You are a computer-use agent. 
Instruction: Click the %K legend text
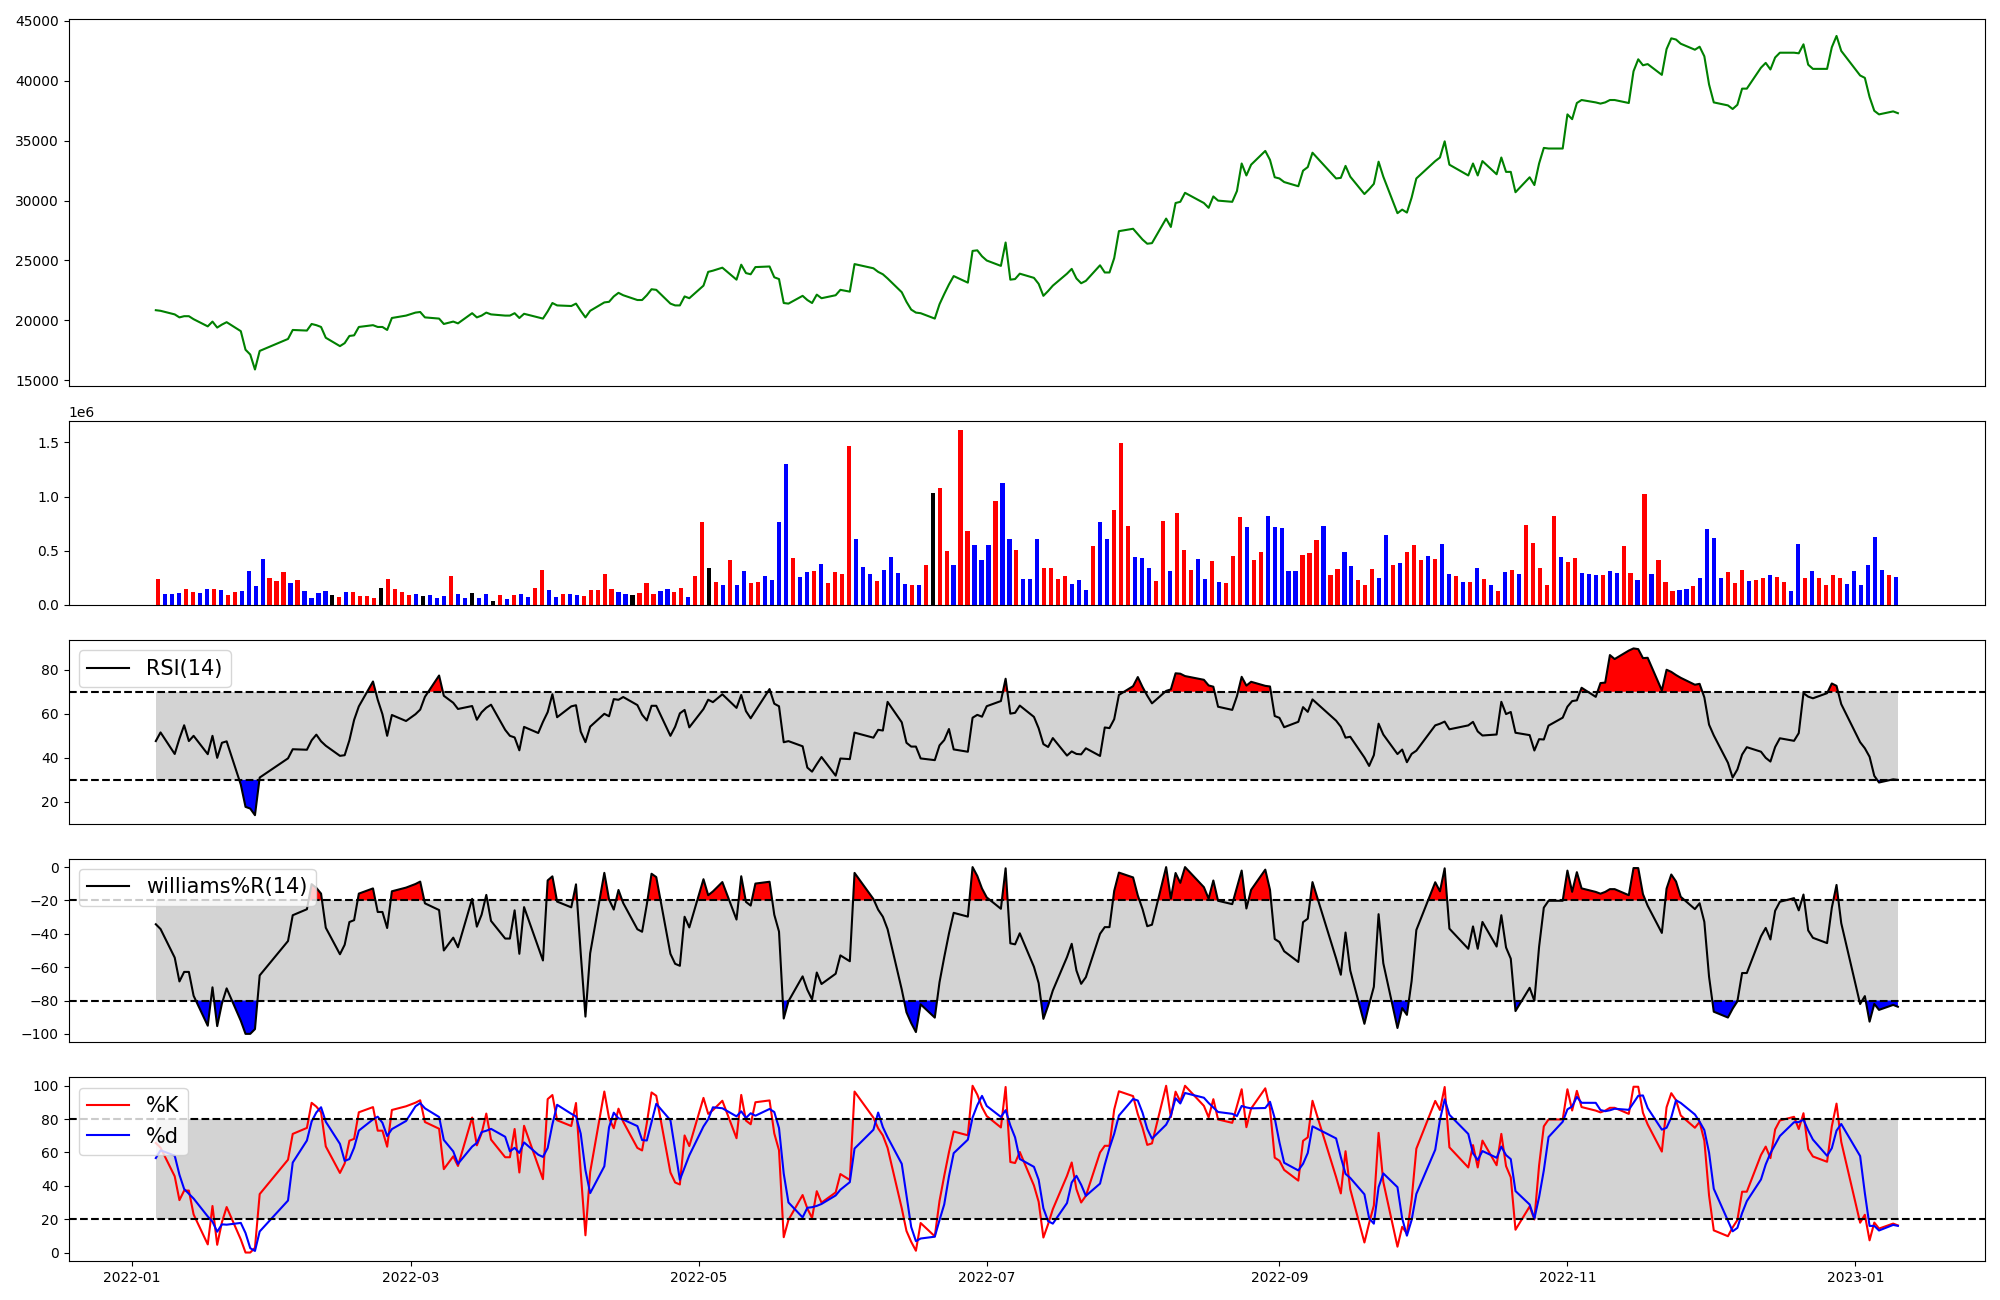[162, 1105]
